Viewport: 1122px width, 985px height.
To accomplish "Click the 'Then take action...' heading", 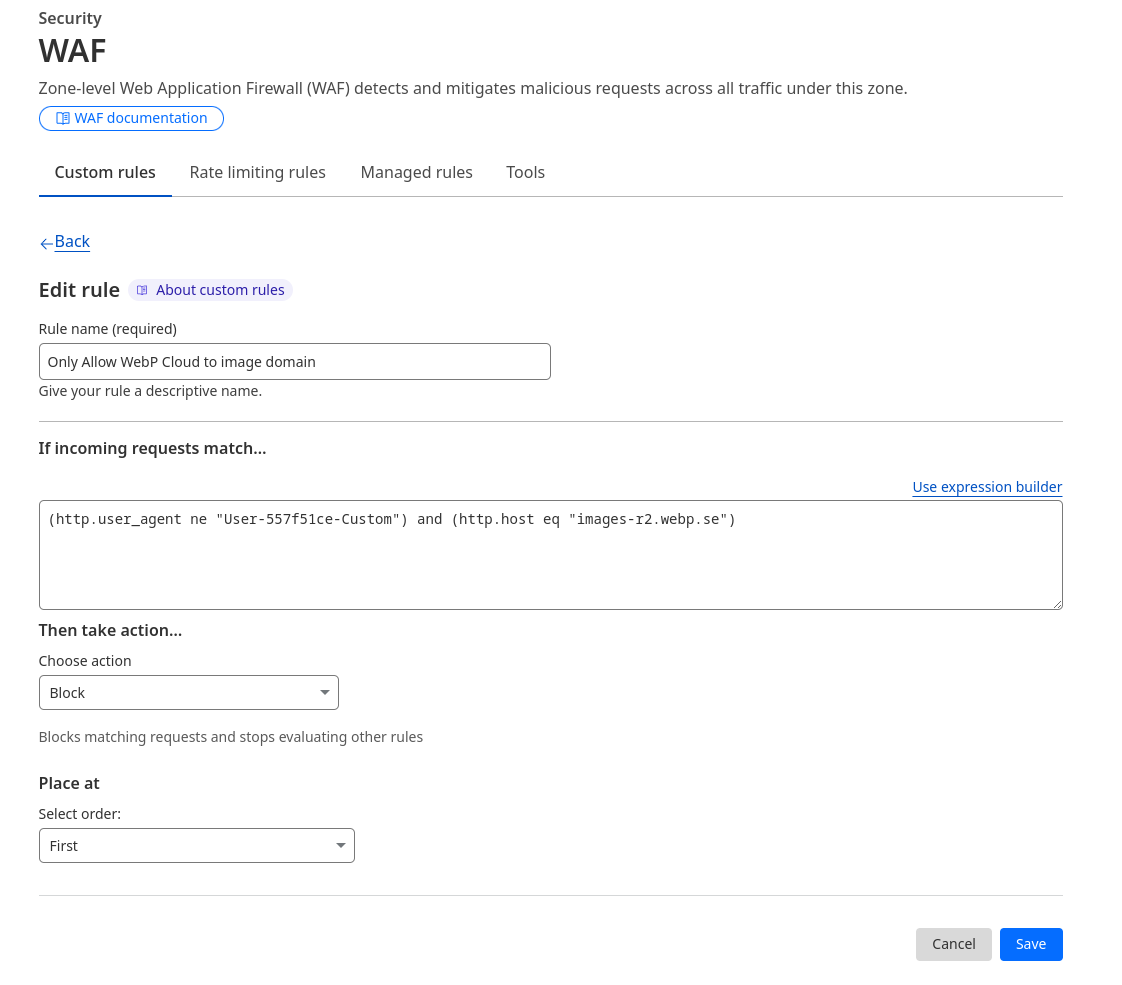I will point(110,630).
